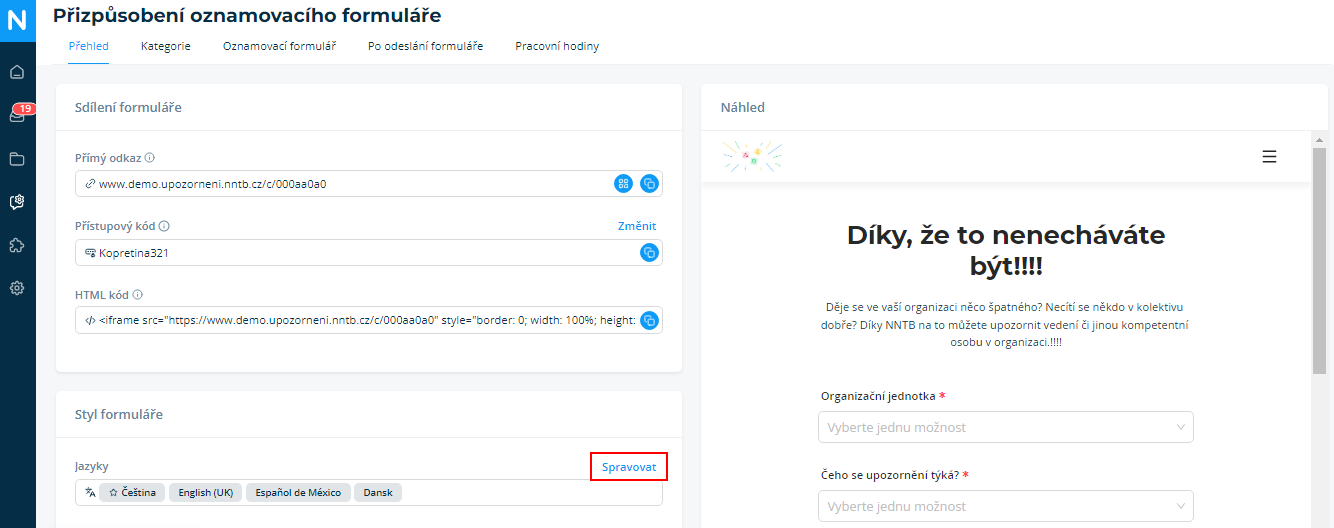Viewport: 1334px width, 528px height.
Task: Open hamburger menu in preview
Action: coord(1269,157)
